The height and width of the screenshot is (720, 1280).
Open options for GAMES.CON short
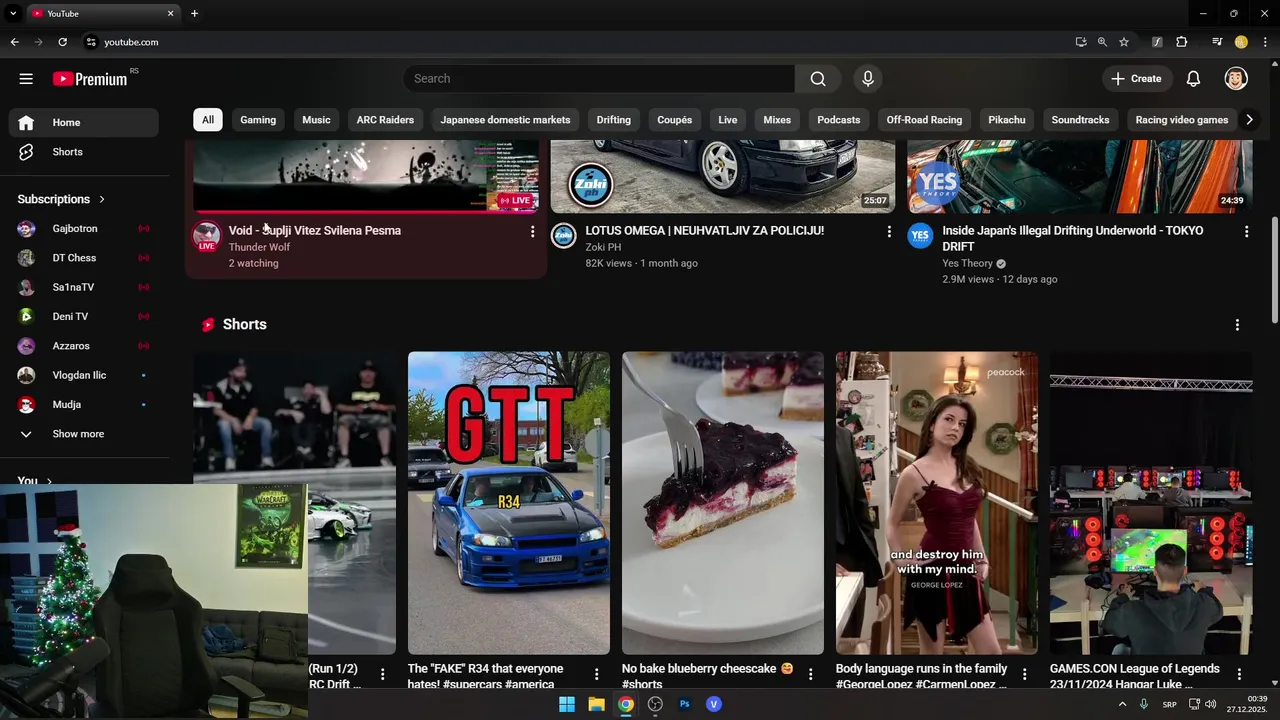tap(1239, 675)
